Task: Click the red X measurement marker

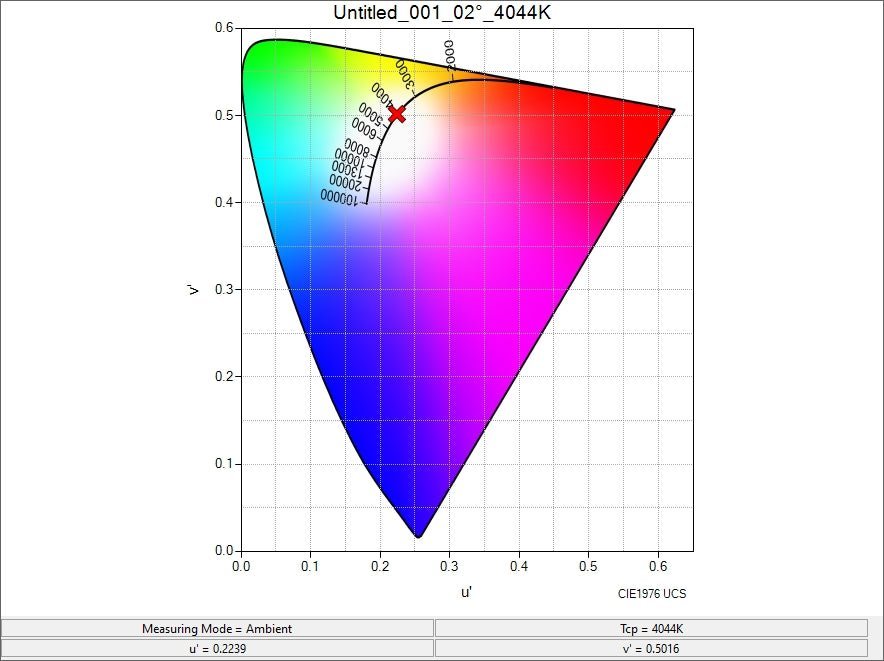Action: (x=397, y=114)
